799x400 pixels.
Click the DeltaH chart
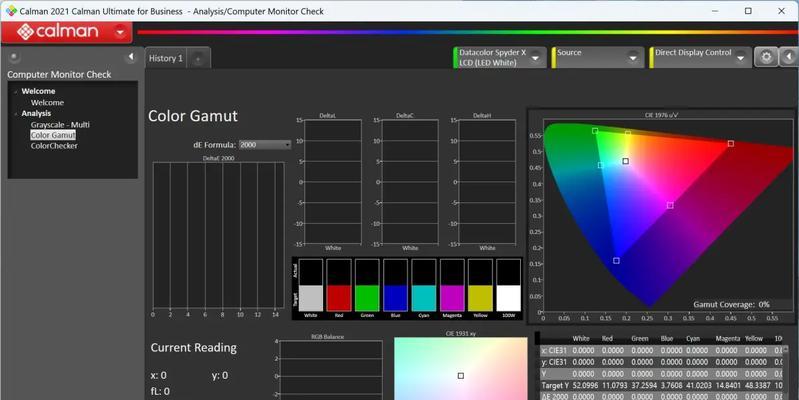pos(487,182)
